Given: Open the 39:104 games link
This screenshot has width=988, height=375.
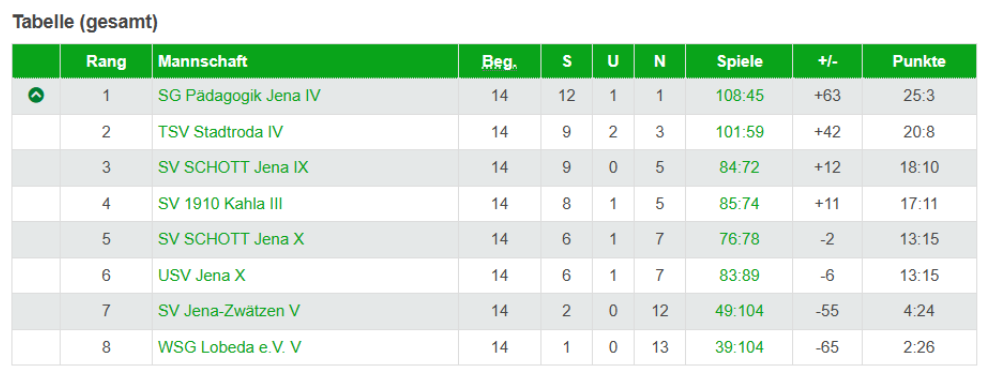Looking at the screenshot, I should tap(740, 347).
